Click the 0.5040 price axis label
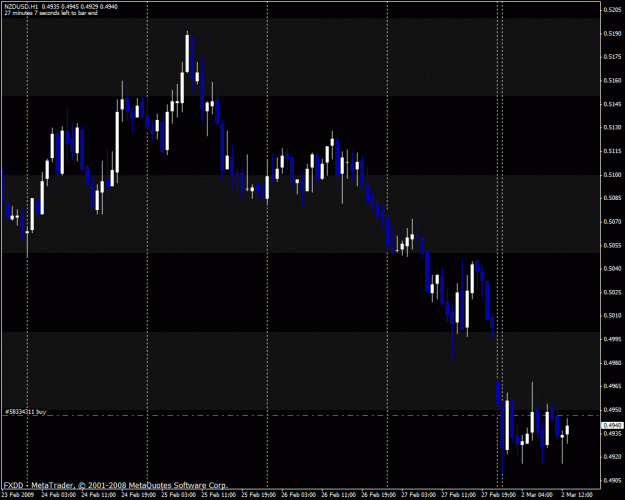 coord(613,269)
